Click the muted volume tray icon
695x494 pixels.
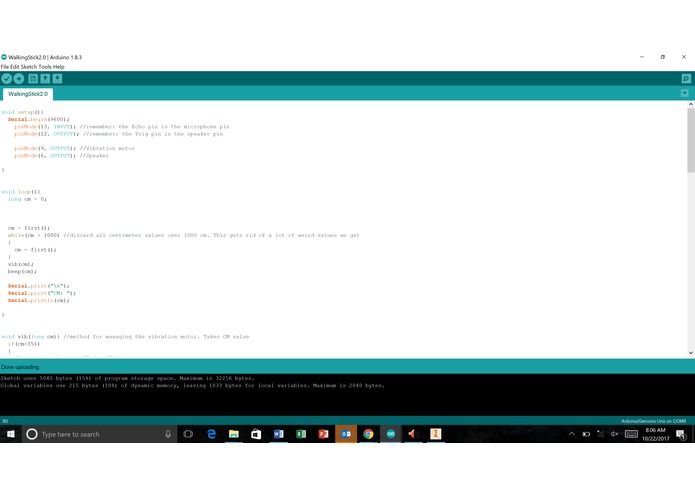coord(614,434)
